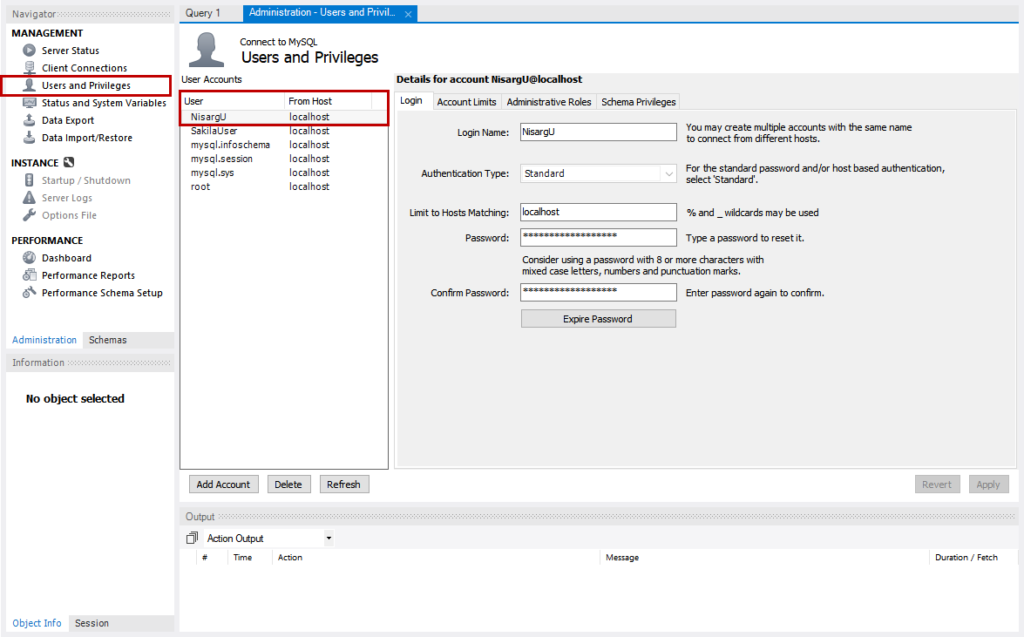Select the mysql.infoschema account row
Screen dimensions: 1024x637
pyautogui.click(x=284, y=145)
